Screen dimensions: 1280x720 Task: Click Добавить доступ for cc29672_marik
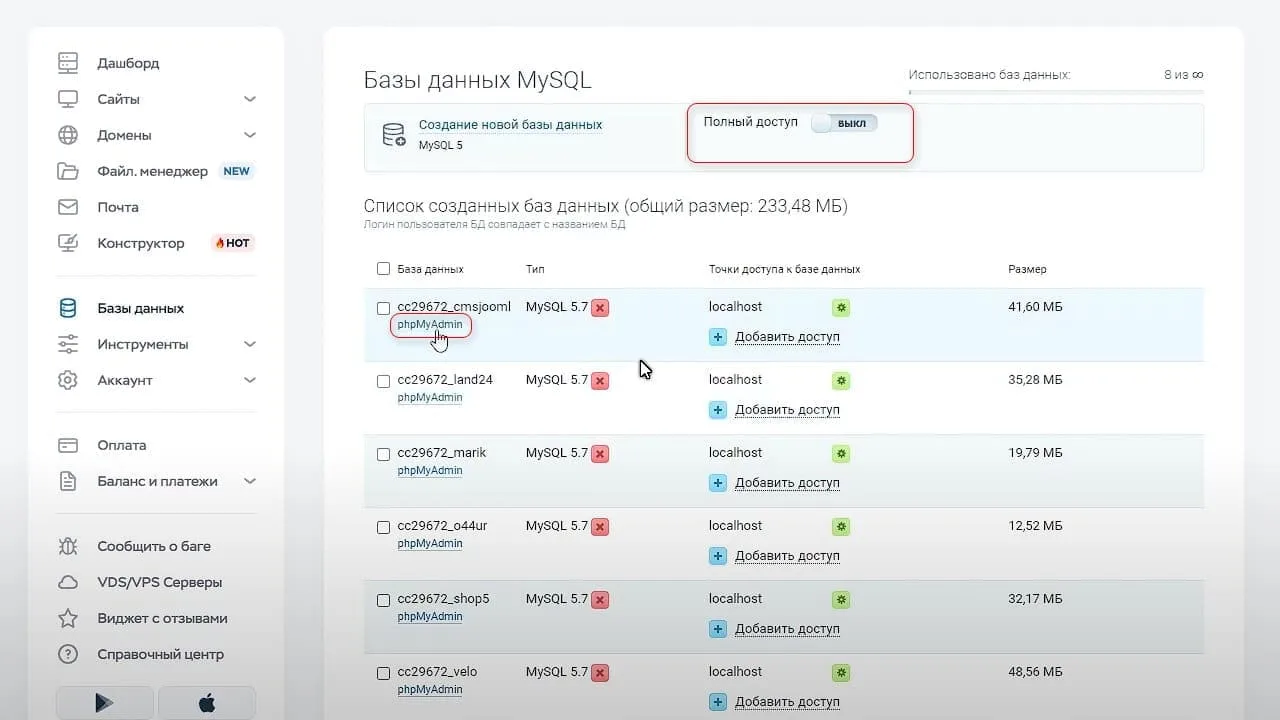point(787,483)
